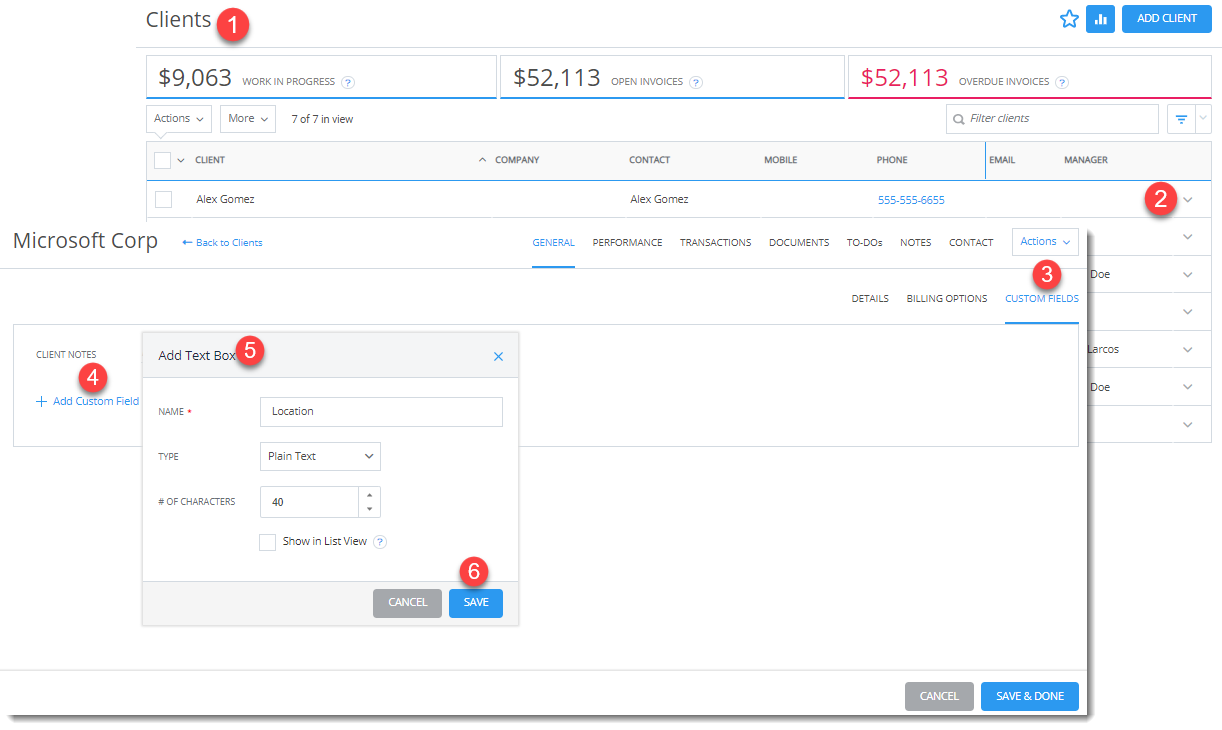The image size is (1222, 730).
Task: Switch to the PERFORMANCE tab
Action: tap(627, 242)
